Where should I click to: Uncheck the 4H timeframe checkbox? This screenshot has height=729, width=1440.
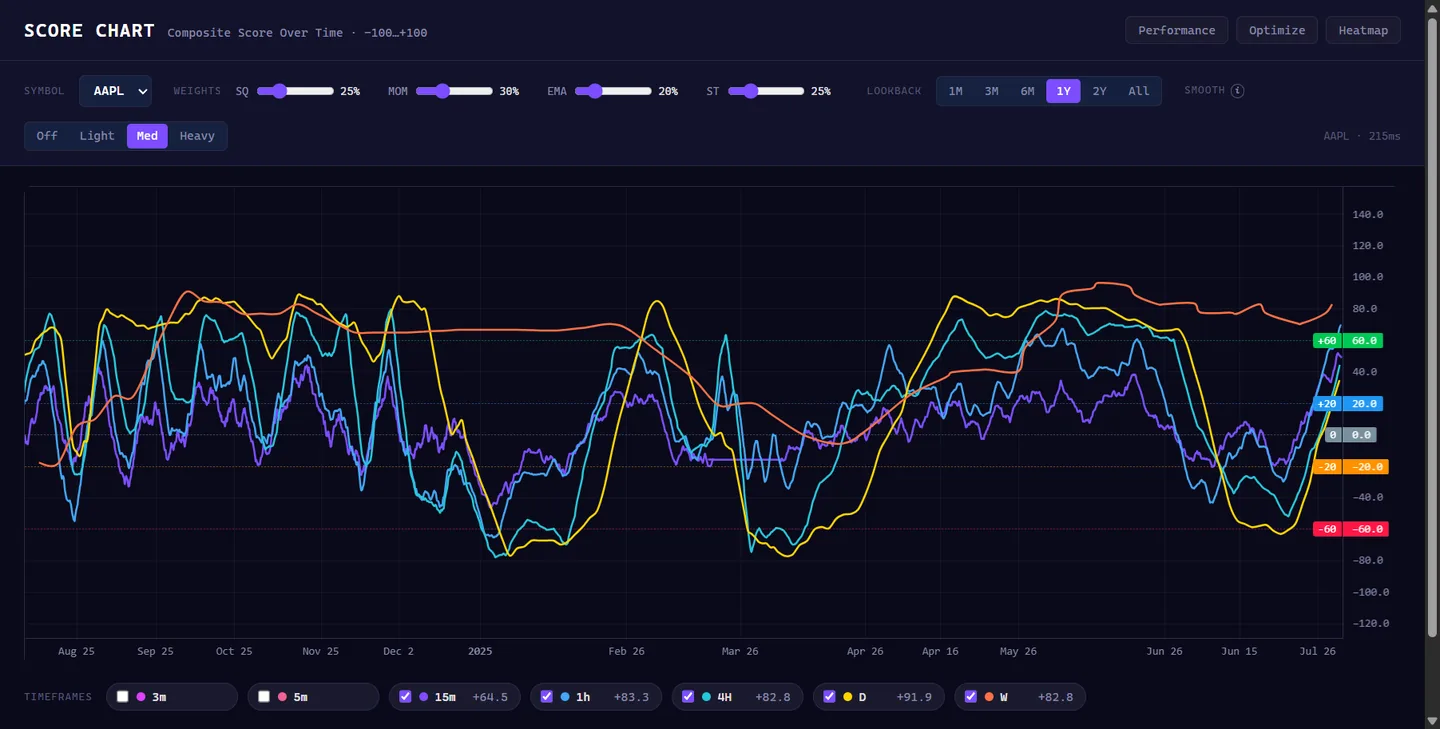tap(688, 697)
